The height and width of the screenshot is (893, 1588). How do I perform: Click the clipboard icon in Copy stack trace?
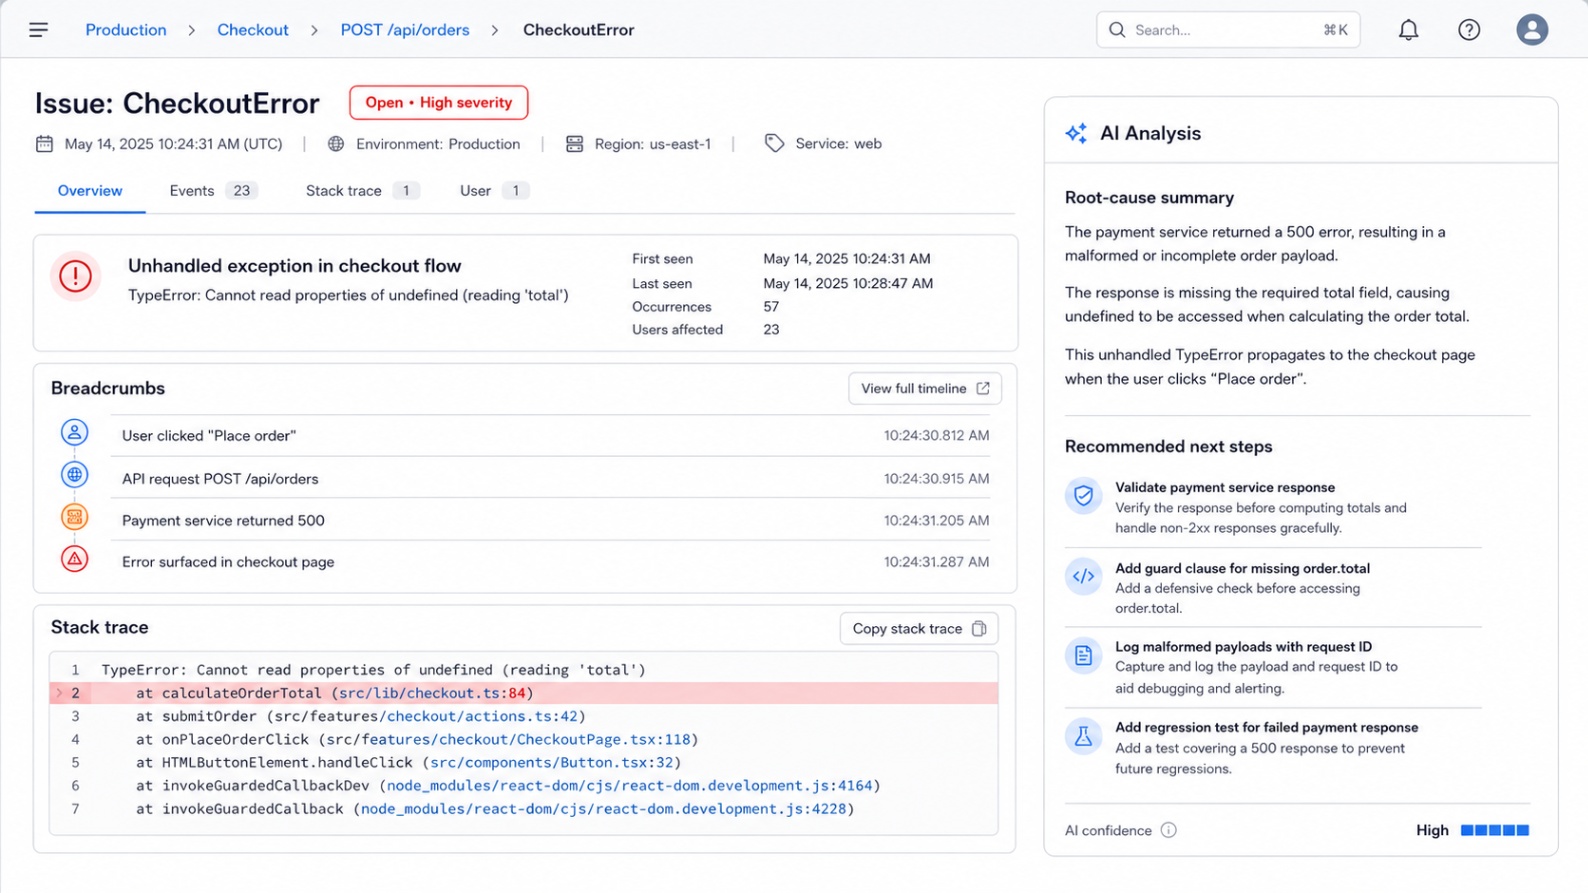(x=979, y=629)
